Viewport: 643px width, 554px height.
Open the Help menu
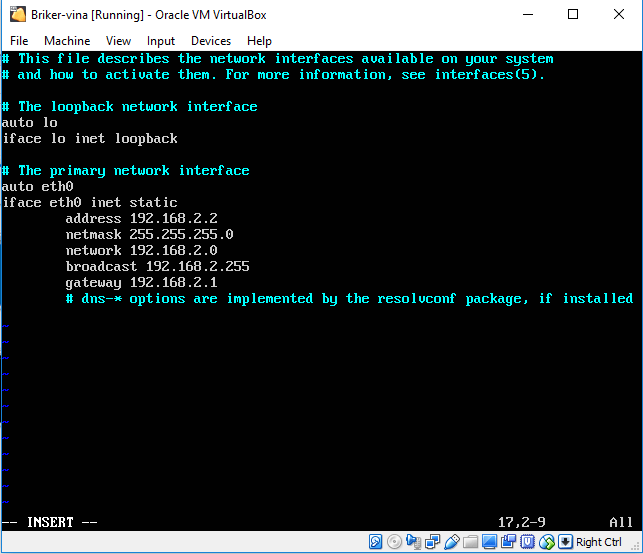[259, 41]
